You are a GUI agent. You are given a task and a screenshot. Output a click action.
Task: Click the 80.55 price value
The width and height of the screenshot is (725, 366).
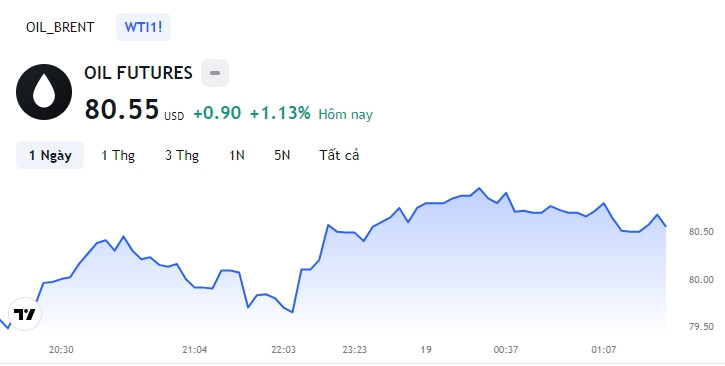click(122, 110)
